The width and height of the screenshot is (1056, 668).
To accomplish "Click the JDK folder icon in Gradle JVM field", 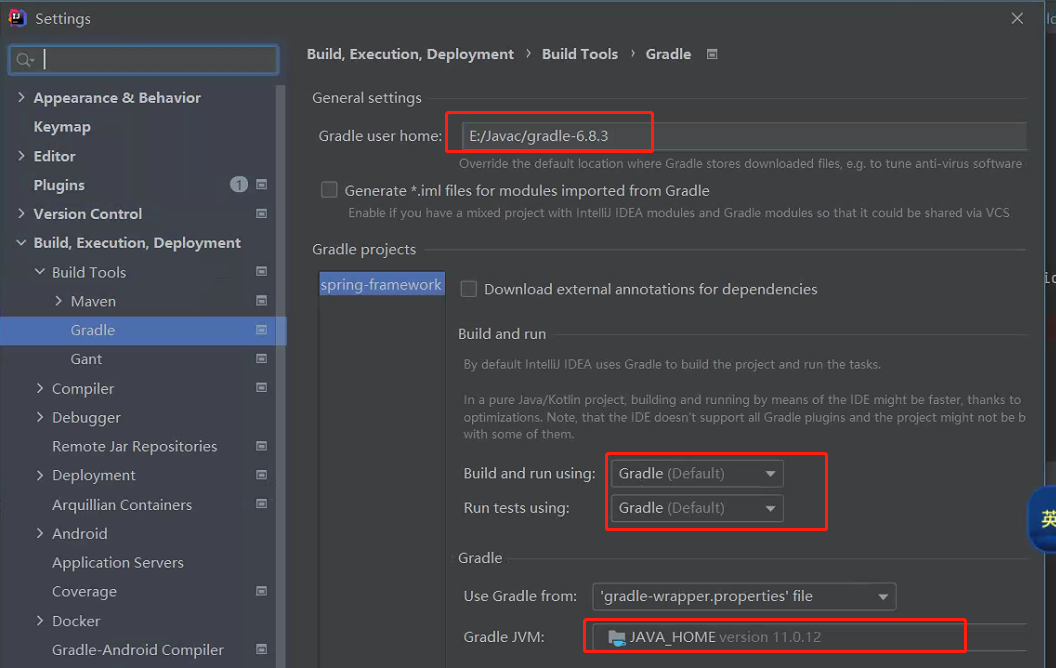I will tap(616, 637).
